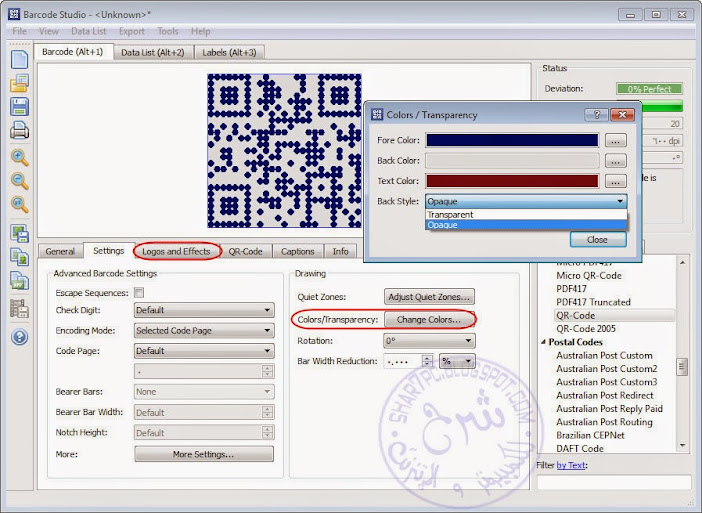Switch to the Info tab
Image resolution: width=702 pixels, height=513 pixels.
pos(340,252)
